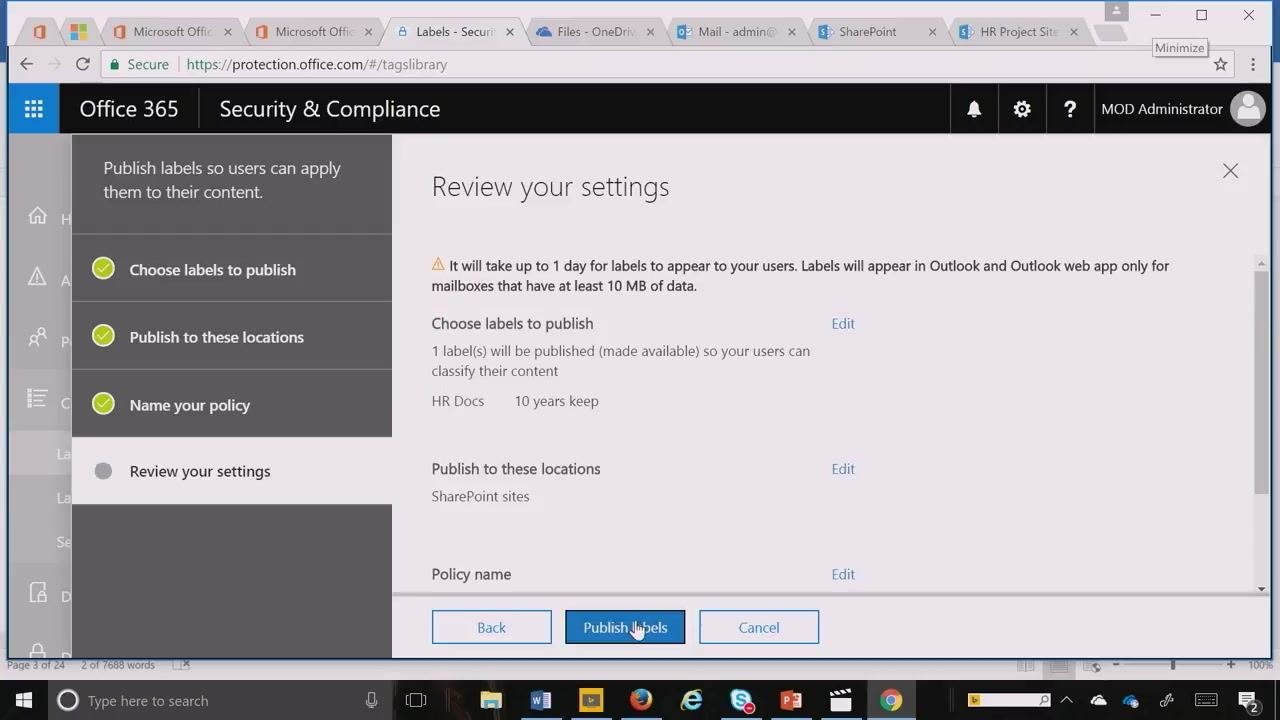Viewport: 1280px width, 720px height.
Task: Close the publish labels wizard with X
Action: coord(1230,171)
